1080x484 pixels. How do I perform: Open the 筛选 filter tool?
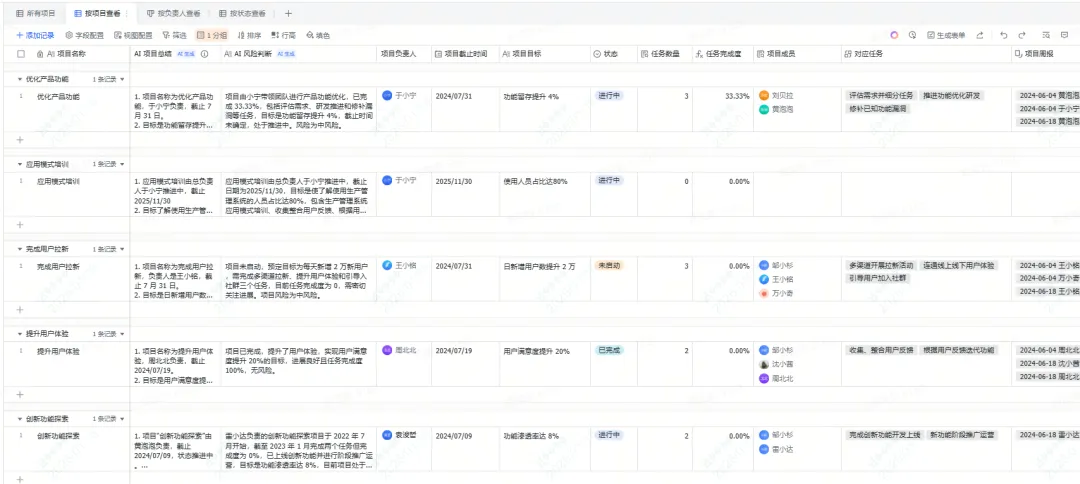[174, 35]
